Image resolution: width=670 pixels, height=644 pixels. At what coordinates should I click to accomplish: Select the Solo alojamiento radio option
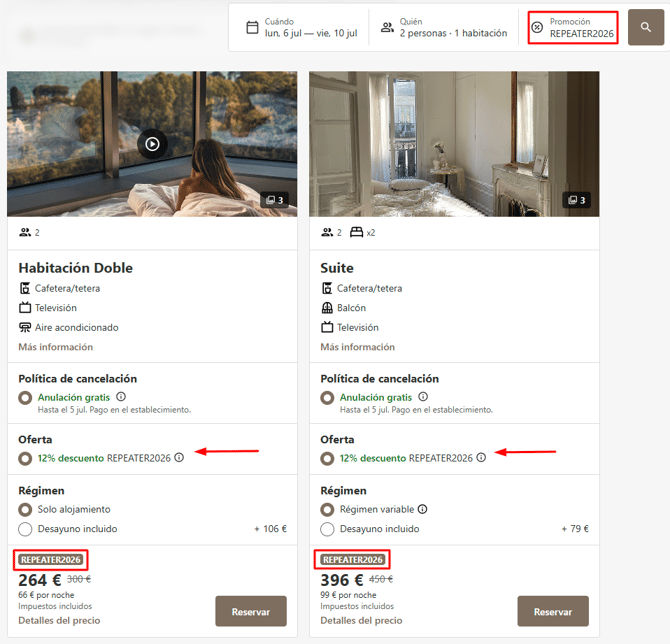click(25, 509)
